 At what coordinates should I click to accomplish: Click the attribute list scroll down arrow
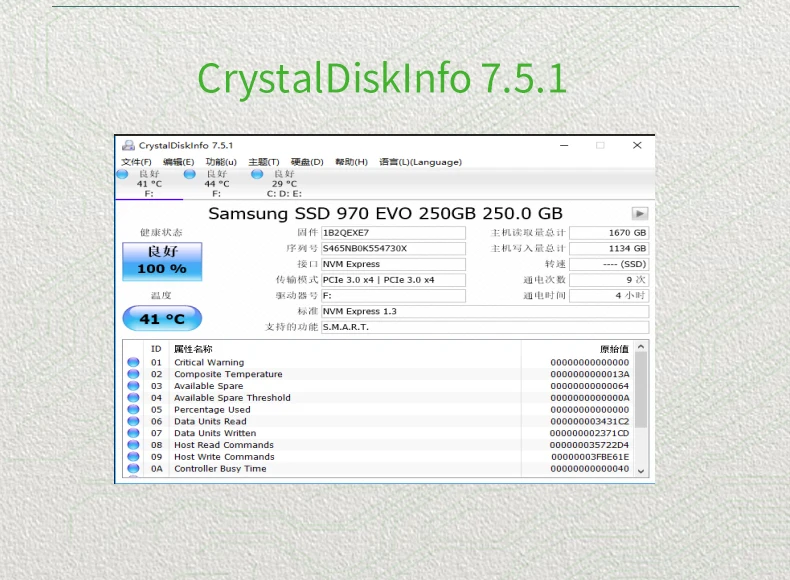click(641, 471)
